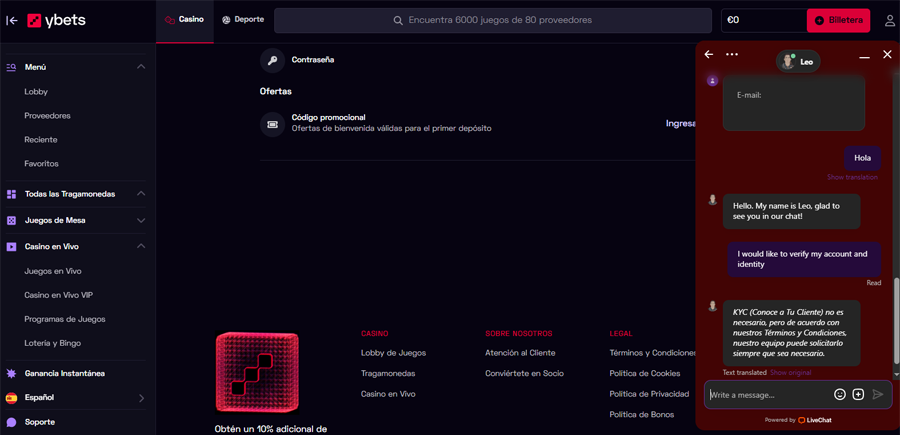Click agent Leo's avatar badge
The image size is (900, 435).
click(x=798, y=61)
